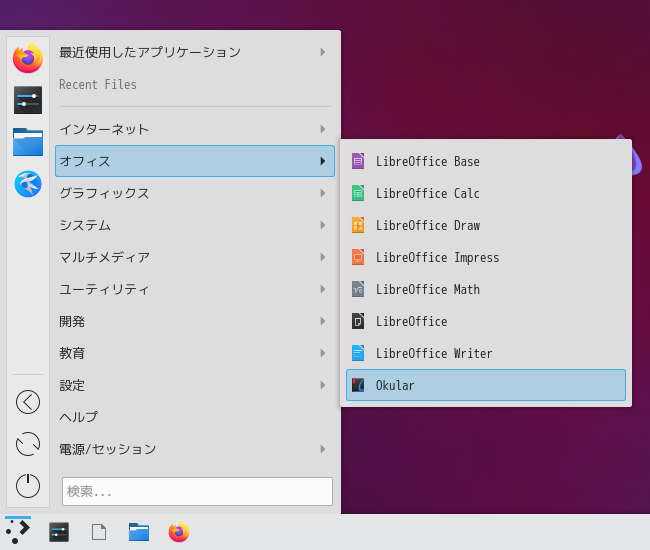Open the インターネット category
Viewport: 650px width, 550px height.
click(195, 129)
